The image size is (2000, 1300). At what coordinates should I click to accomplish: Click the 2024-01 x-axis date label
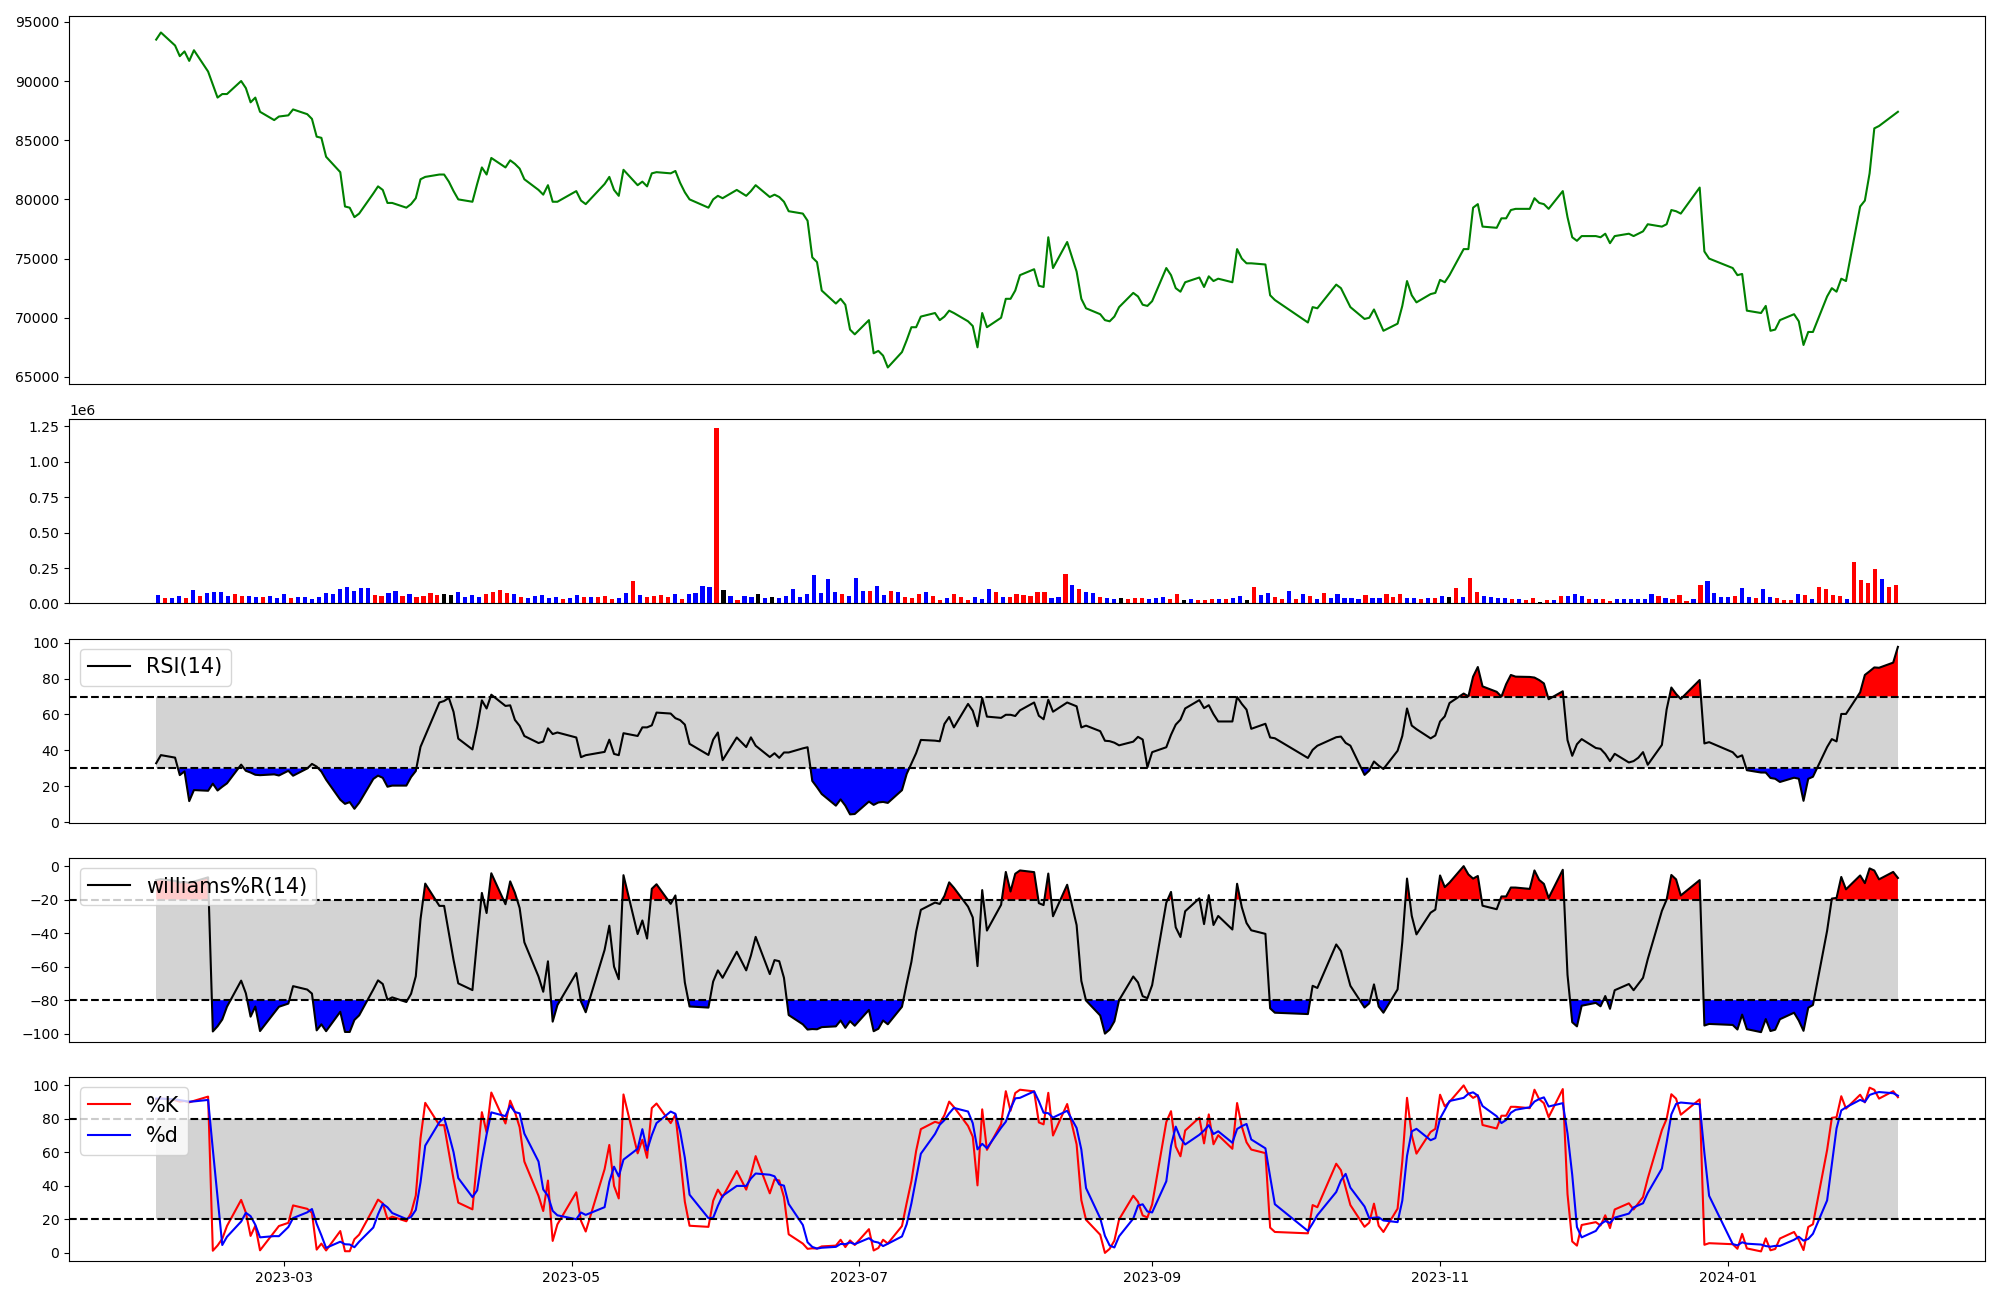click(x=1727, y=1277)
